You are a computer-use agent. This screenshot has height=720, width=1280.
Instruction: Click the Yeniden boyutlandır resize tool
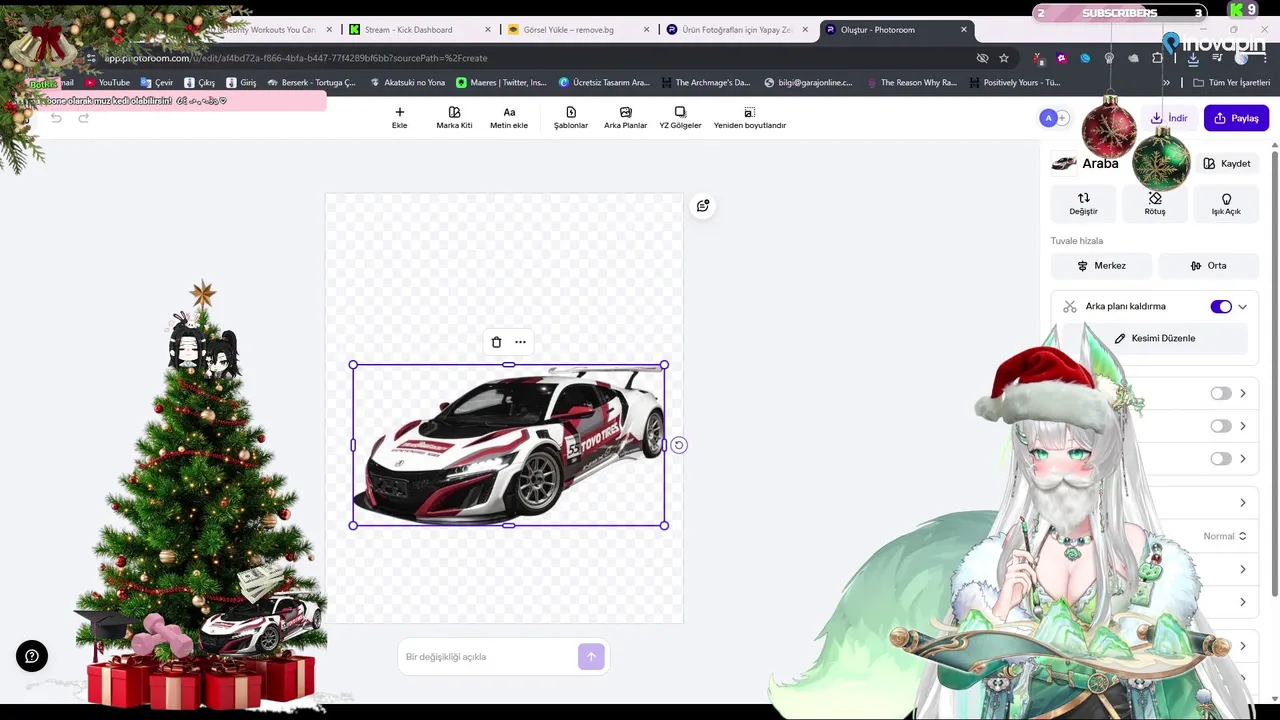point(750,118)
